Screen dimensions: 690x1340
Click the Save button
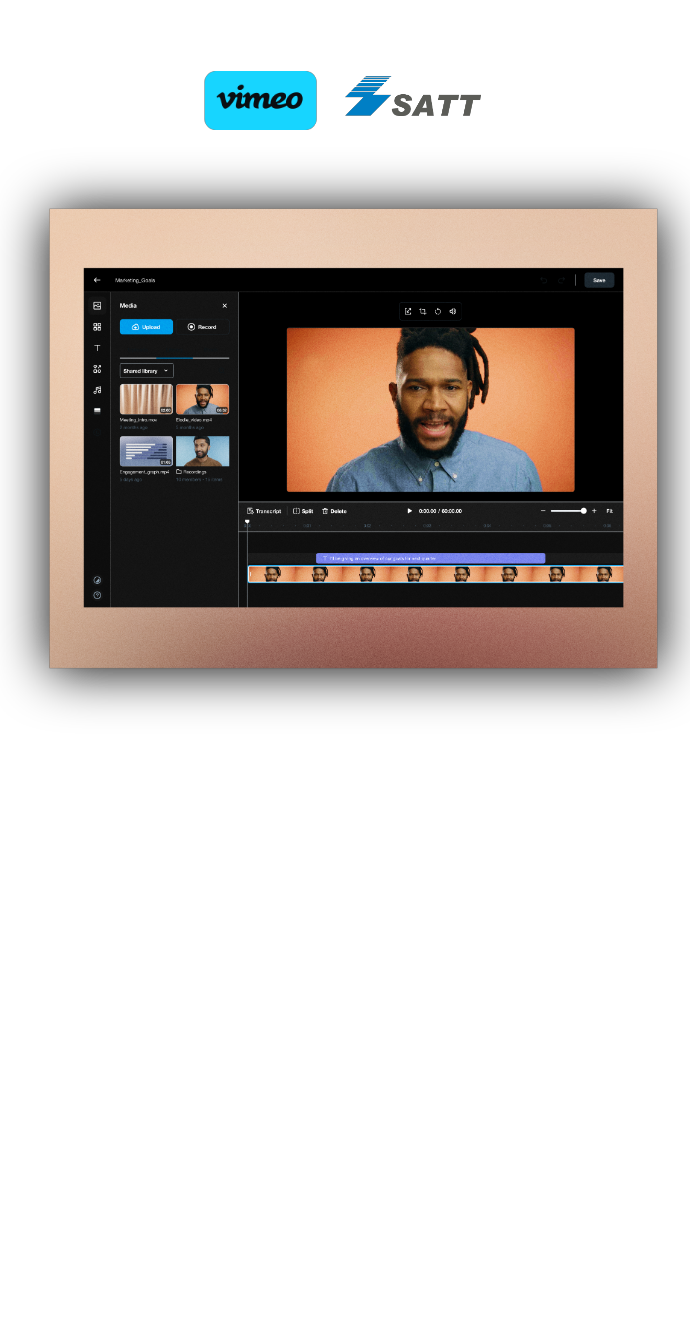pyautogui.click(x=599, y=280)
